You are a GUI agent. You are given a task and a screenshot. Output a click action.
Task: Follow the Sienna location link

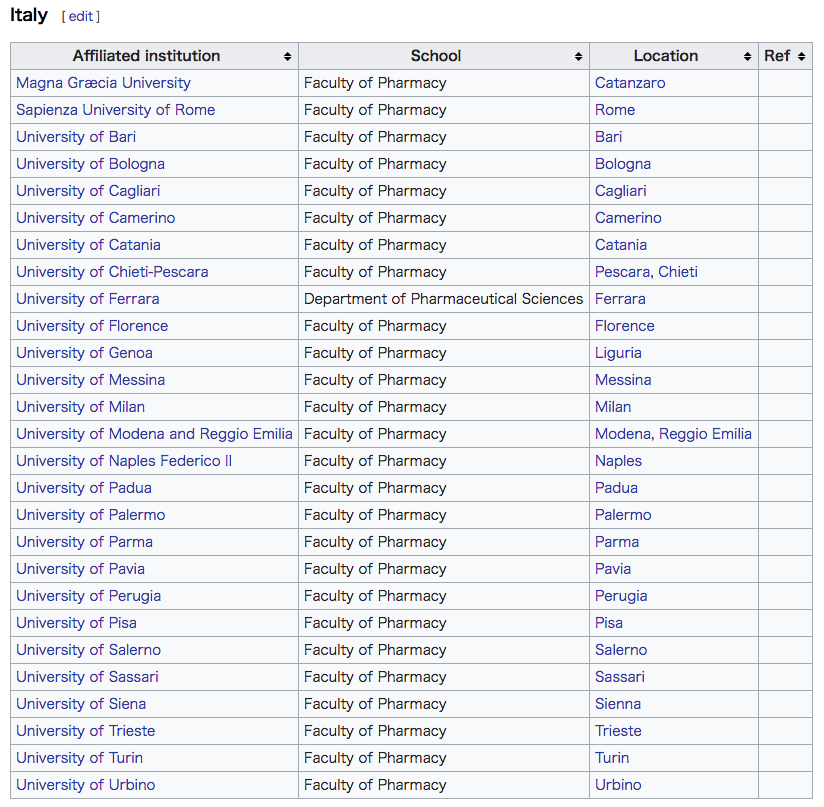tap(617, 703)
